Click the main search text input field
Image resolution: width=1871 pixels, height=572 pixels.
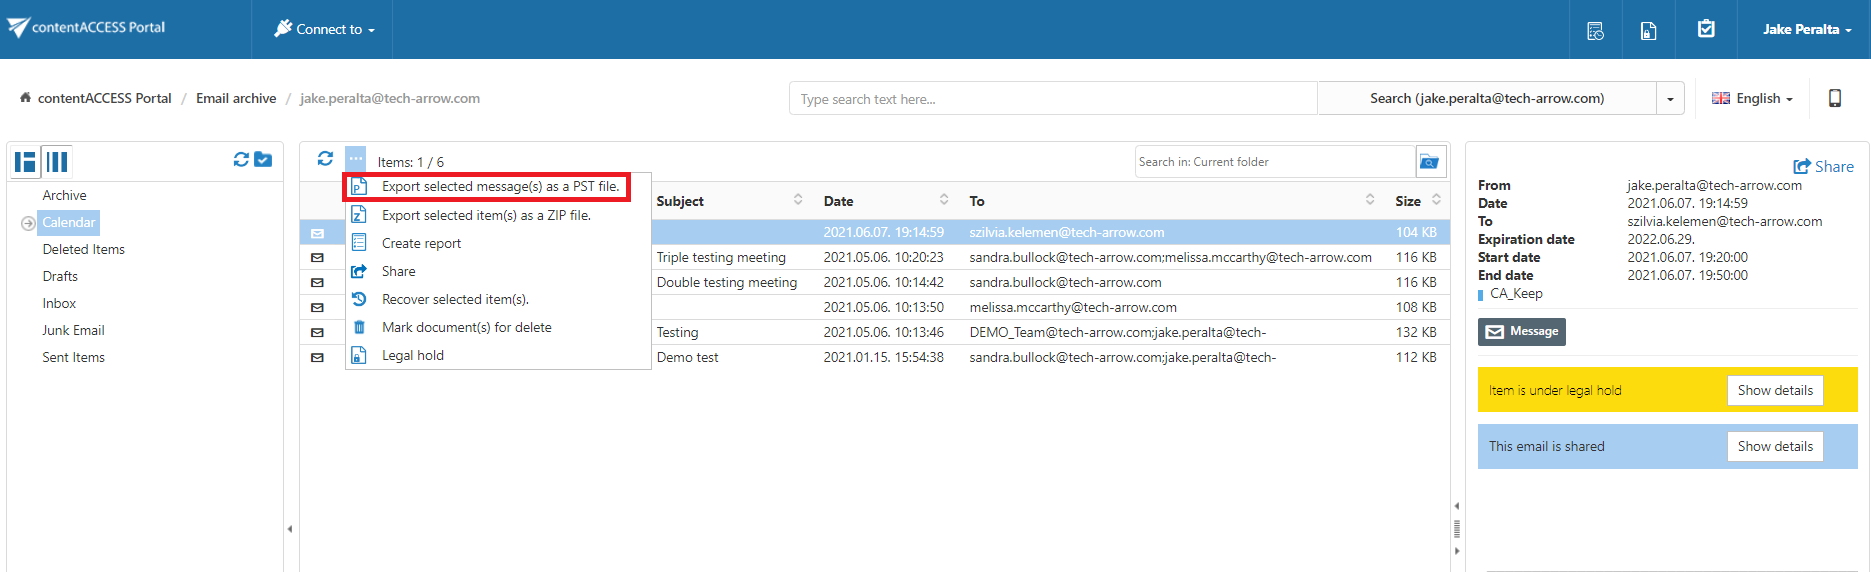(1052, 99)
